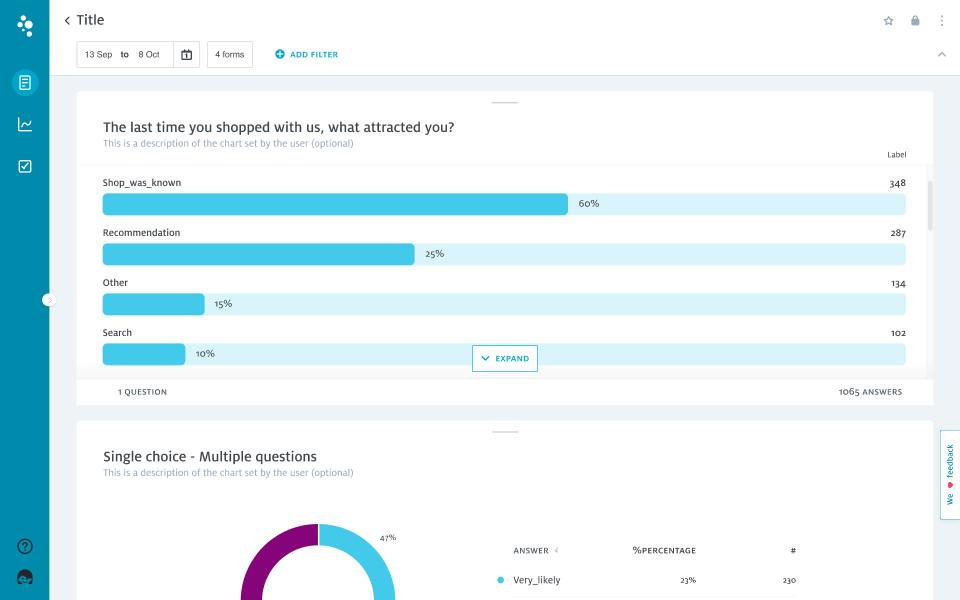Click the 13 Sep to 8 Oct date range
The height and width of the screenshot is (600, 960).
(x=125, y=54)
